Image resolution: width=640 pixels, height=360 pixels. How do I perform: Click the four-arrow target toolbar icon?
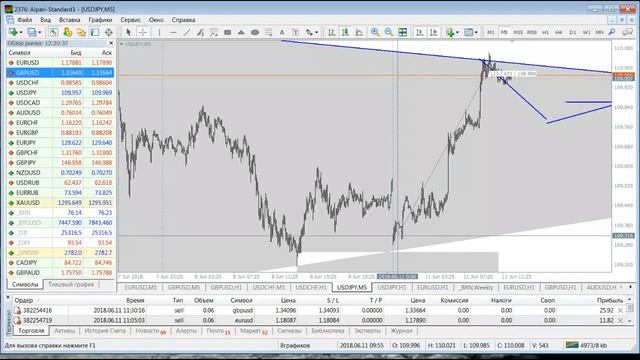pos(109,32)
